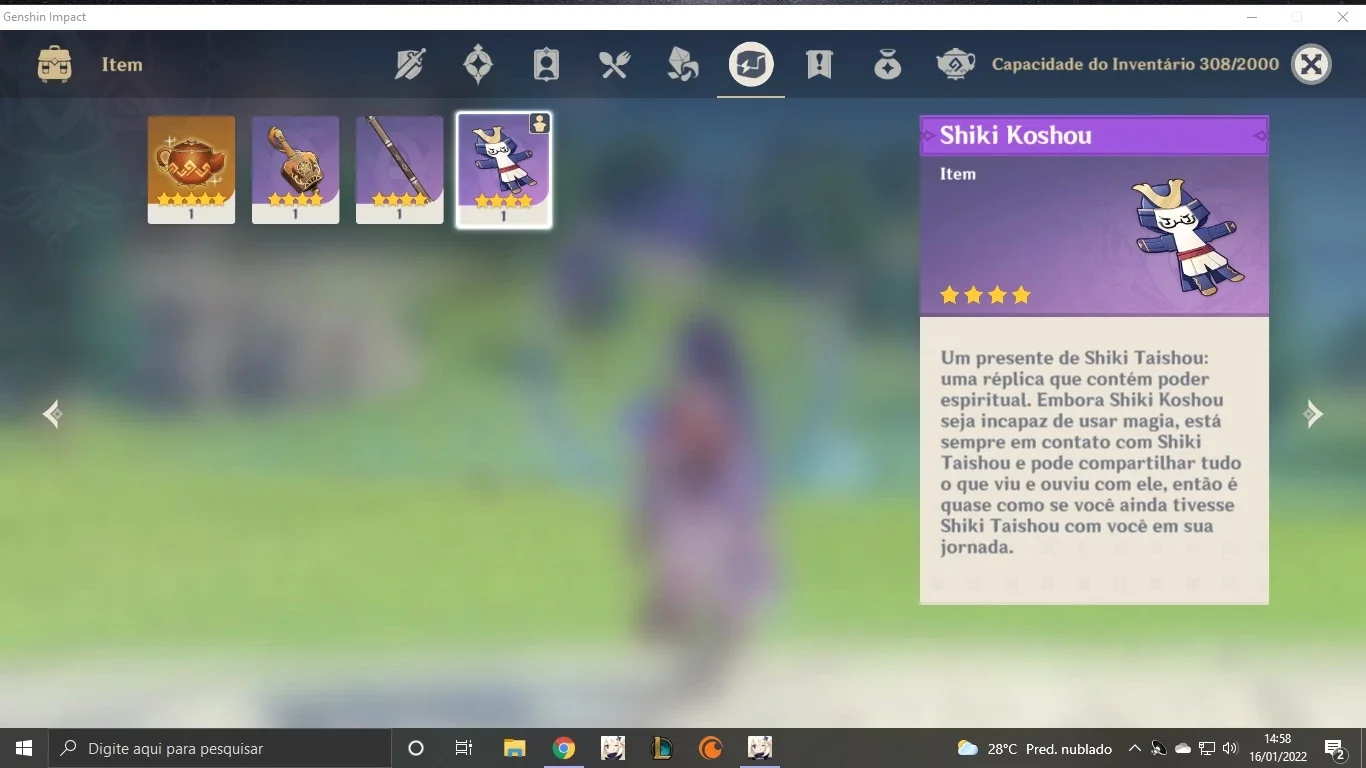Open the Precious Items pouch tab

[x=887, y=65]
